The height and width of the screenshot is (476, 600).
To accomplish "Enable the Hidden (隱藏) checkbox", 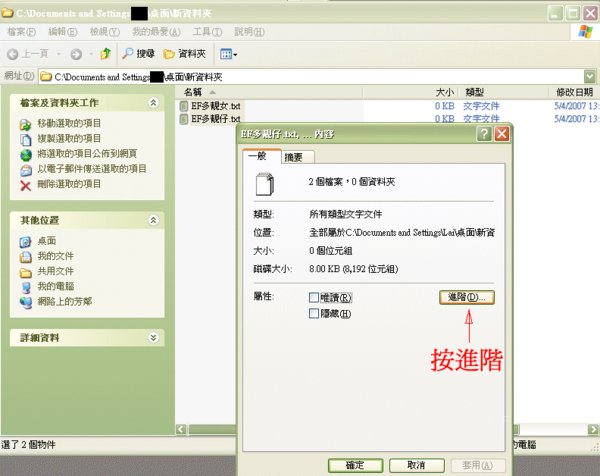I will click(314, 314).
